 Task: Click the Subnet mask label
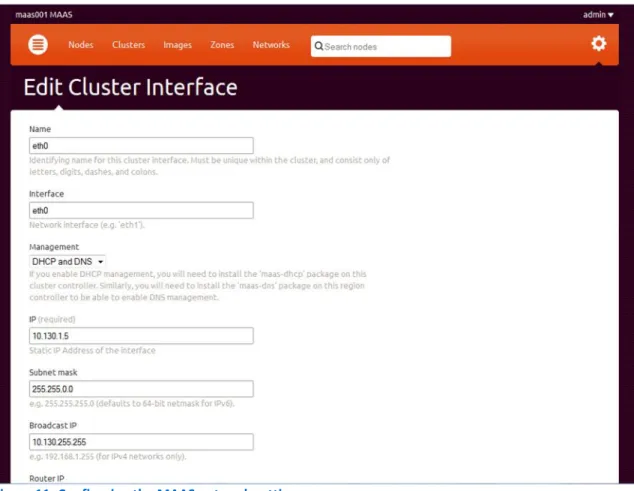(x=53, y=372)
